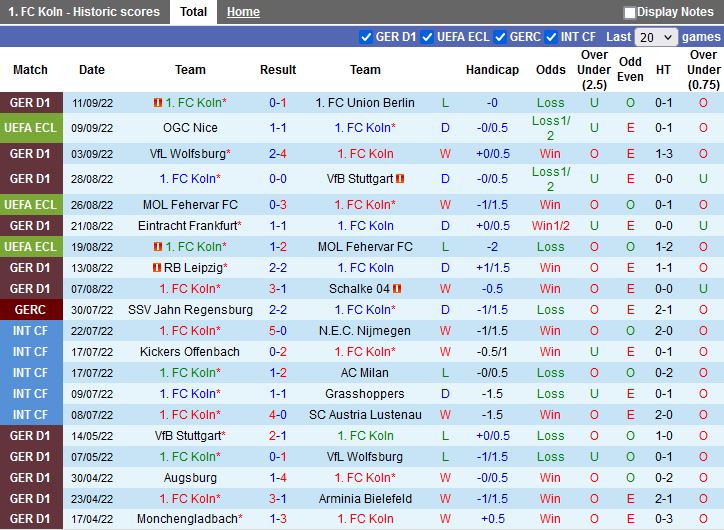Open 1. FC Union Berlin team link
Screen dimensions: 724x530
pyautogui.click(x=365, y=102)
